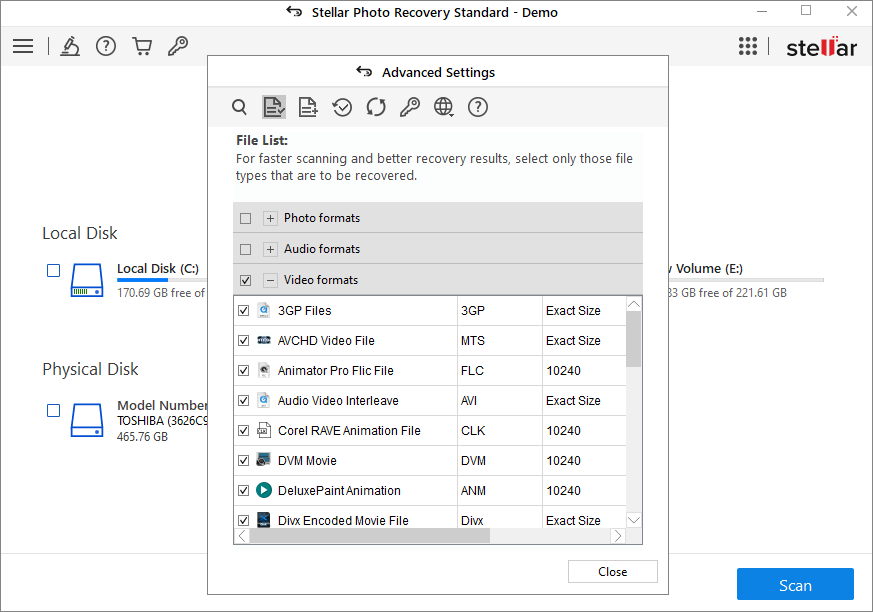
Task: Open the nine-dot apps grid icon
Action: click(748, 46)
